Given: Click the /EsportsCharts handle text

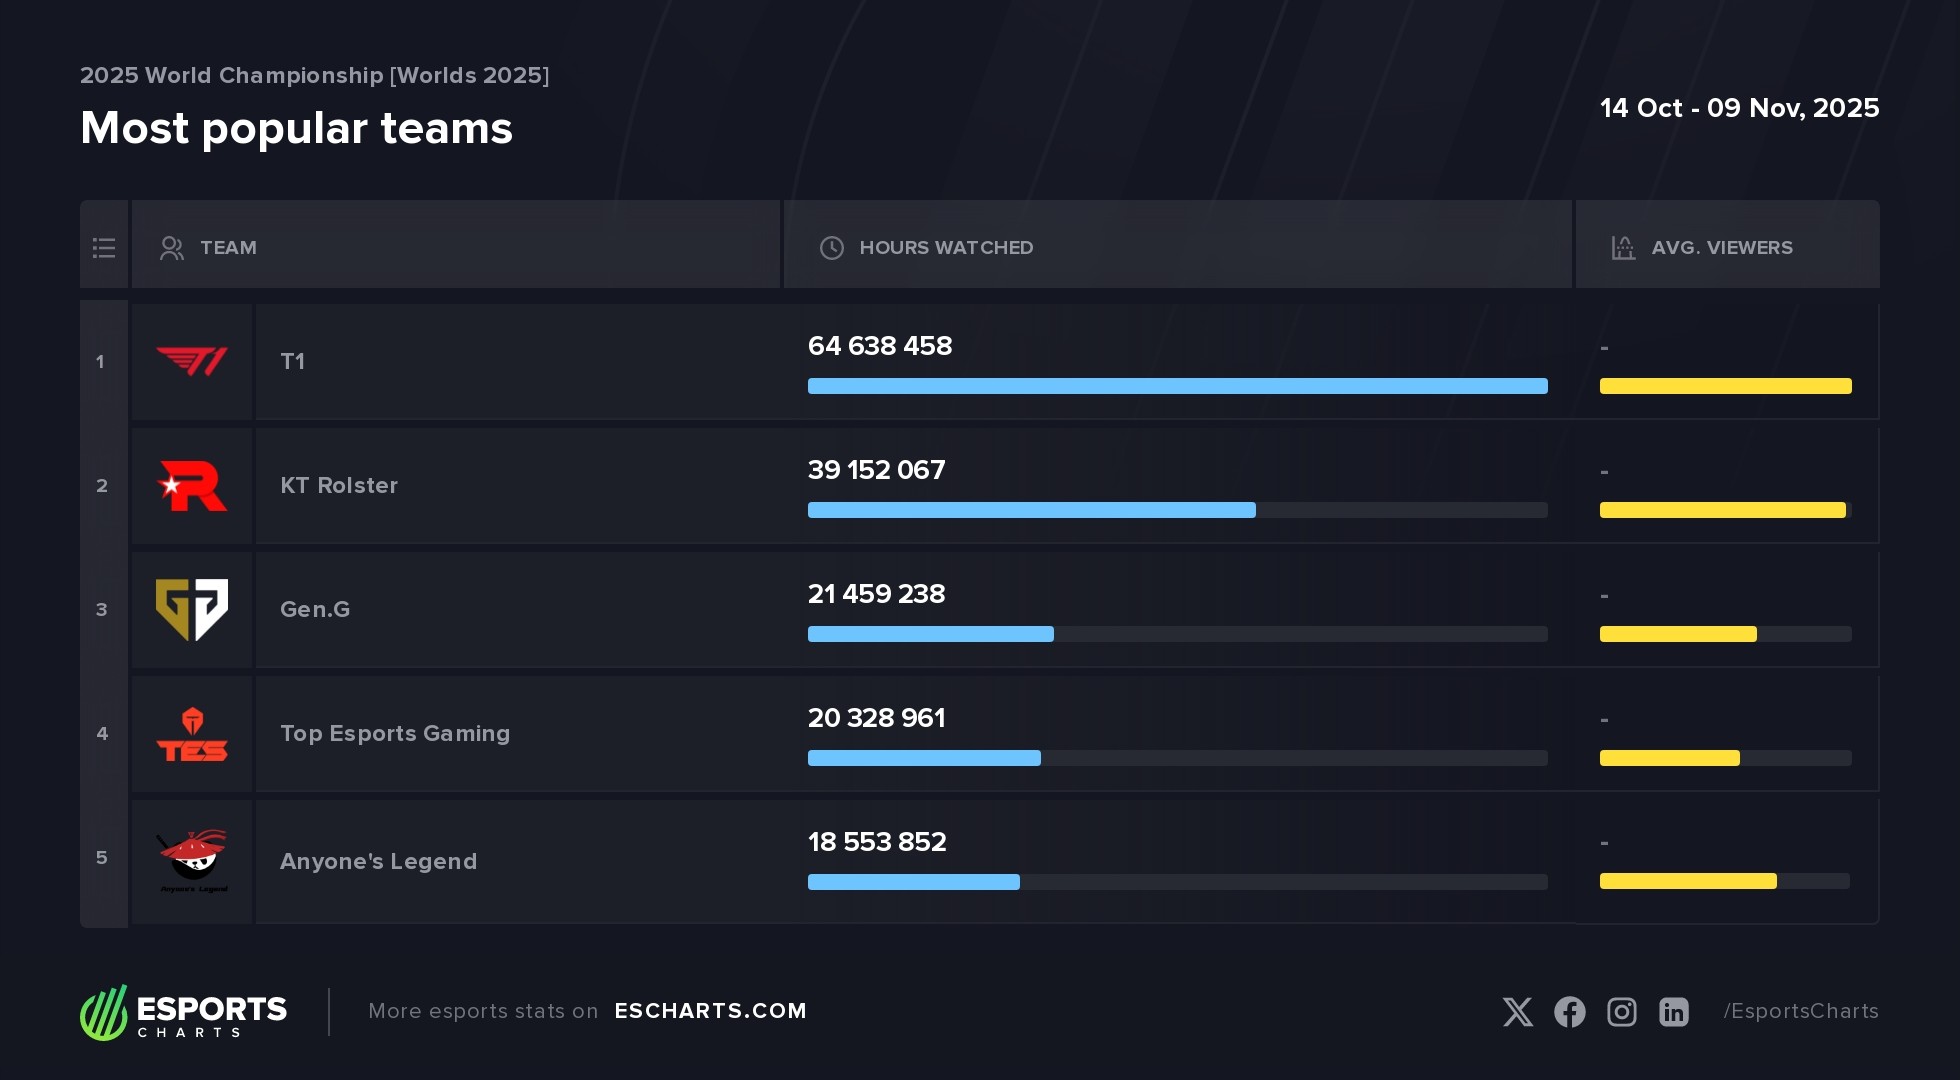Looking at the screenshot, I should (x=1801, y=1011).
